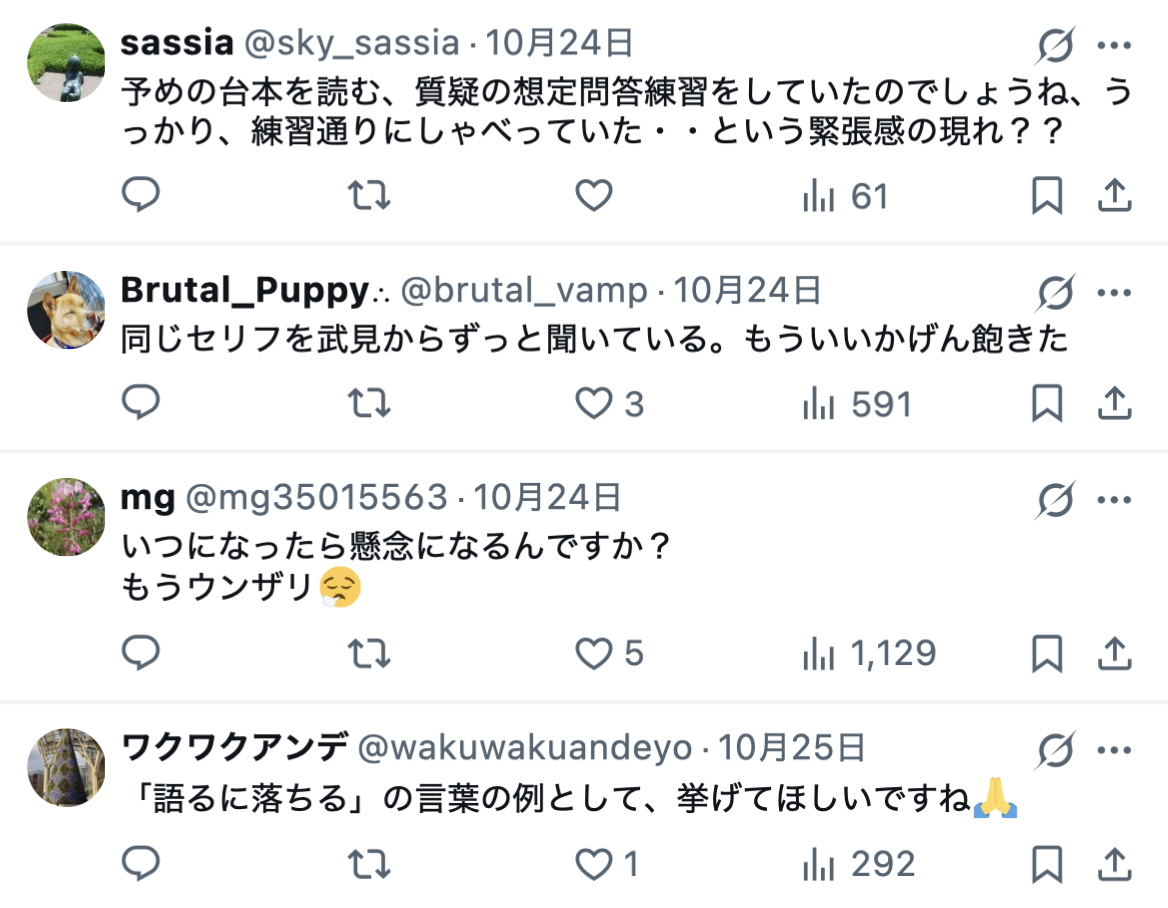View analytics on Brutal_Puppy's 591-view post
This screenshot has height=908, width=1168.
[x=857, y=404]
